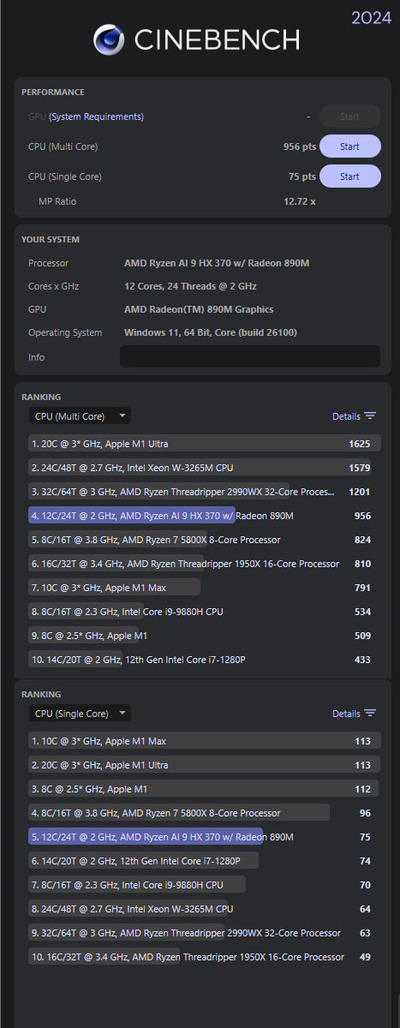
Task: Click the Cinebench logo icon
Action: pos(108,39)
